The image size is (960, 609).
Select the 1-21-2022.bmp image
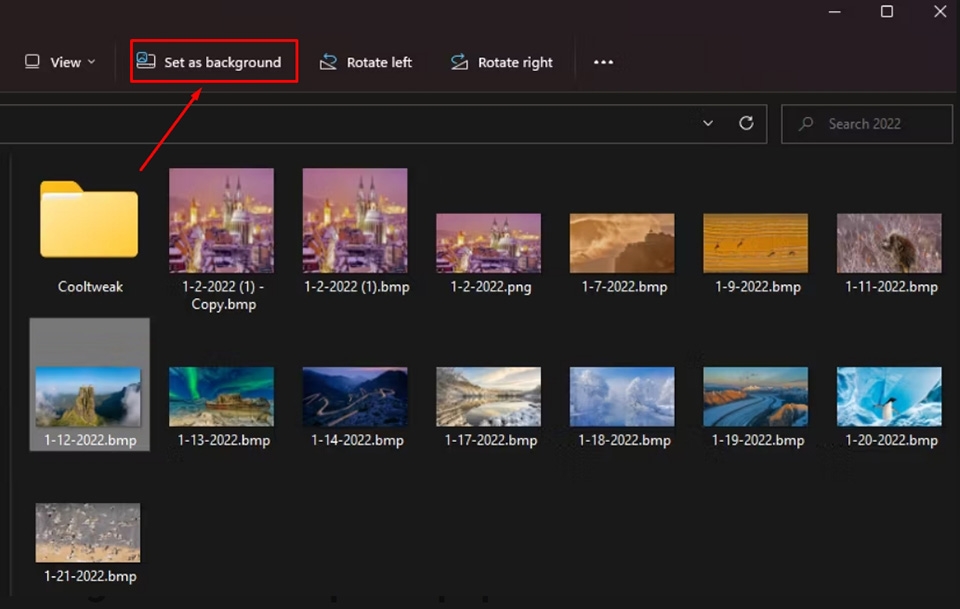click(87, 531)
